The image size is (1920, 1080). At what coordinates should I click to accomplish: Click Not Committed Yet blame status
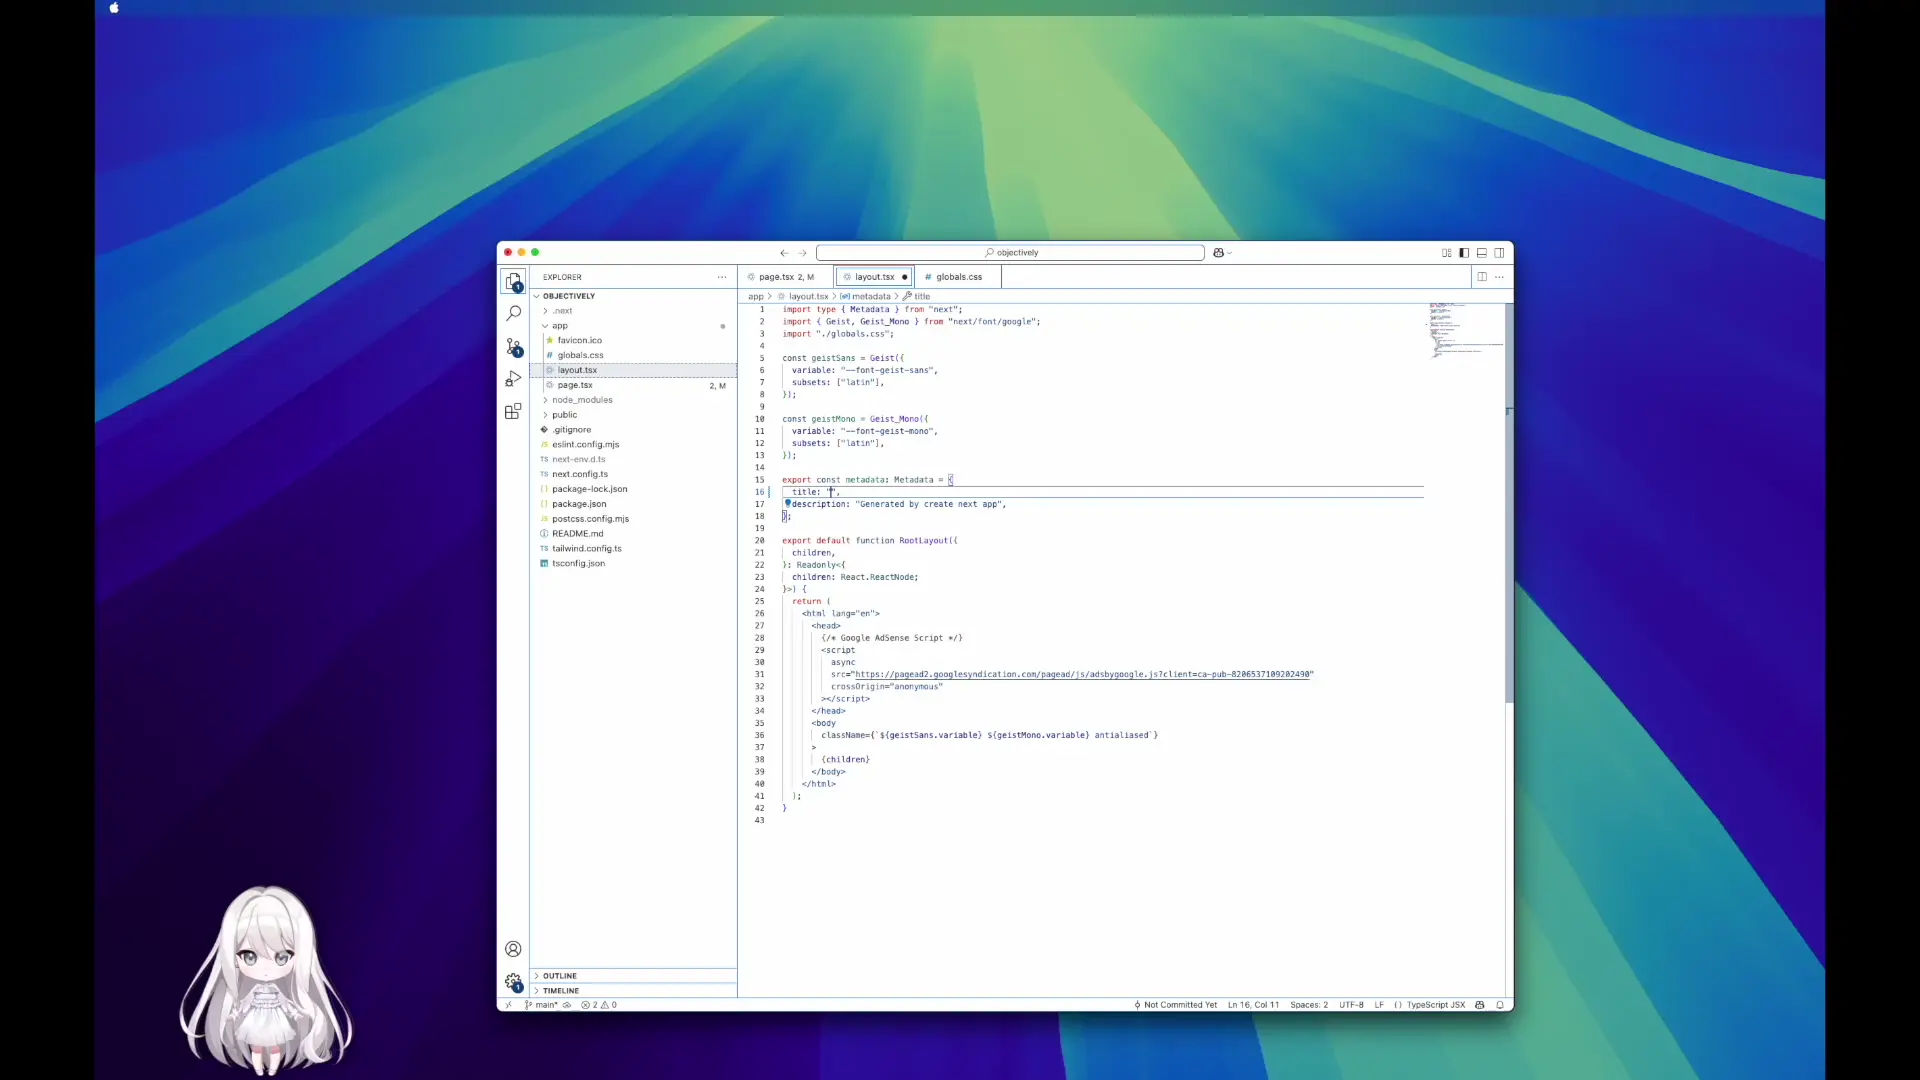click(x=1175, y=1005)
